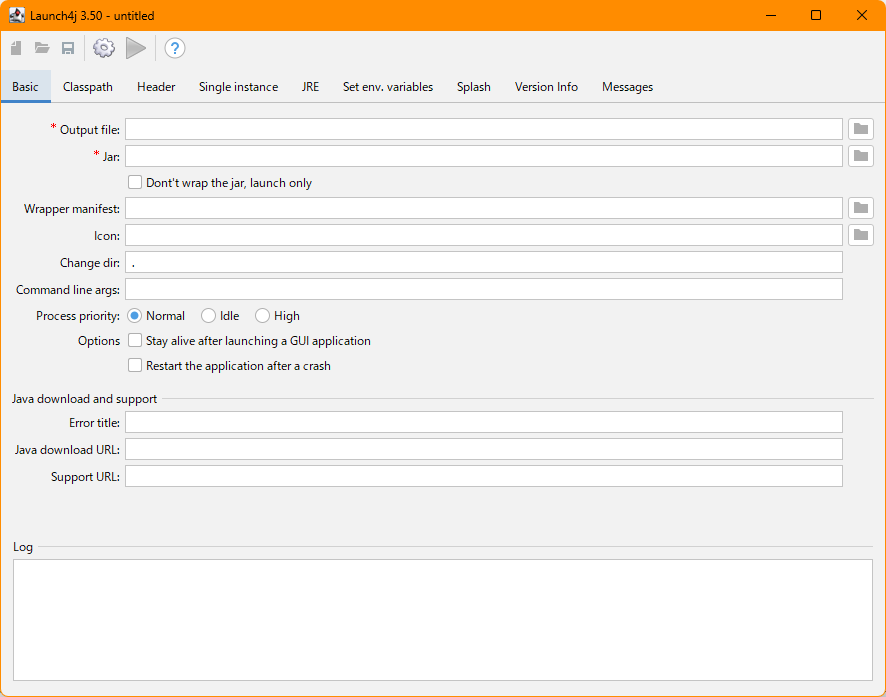Open a configuration via folder toolbar icon
Image resolution: width=886 pixels, height=697 pixels.
click(42, 48)
